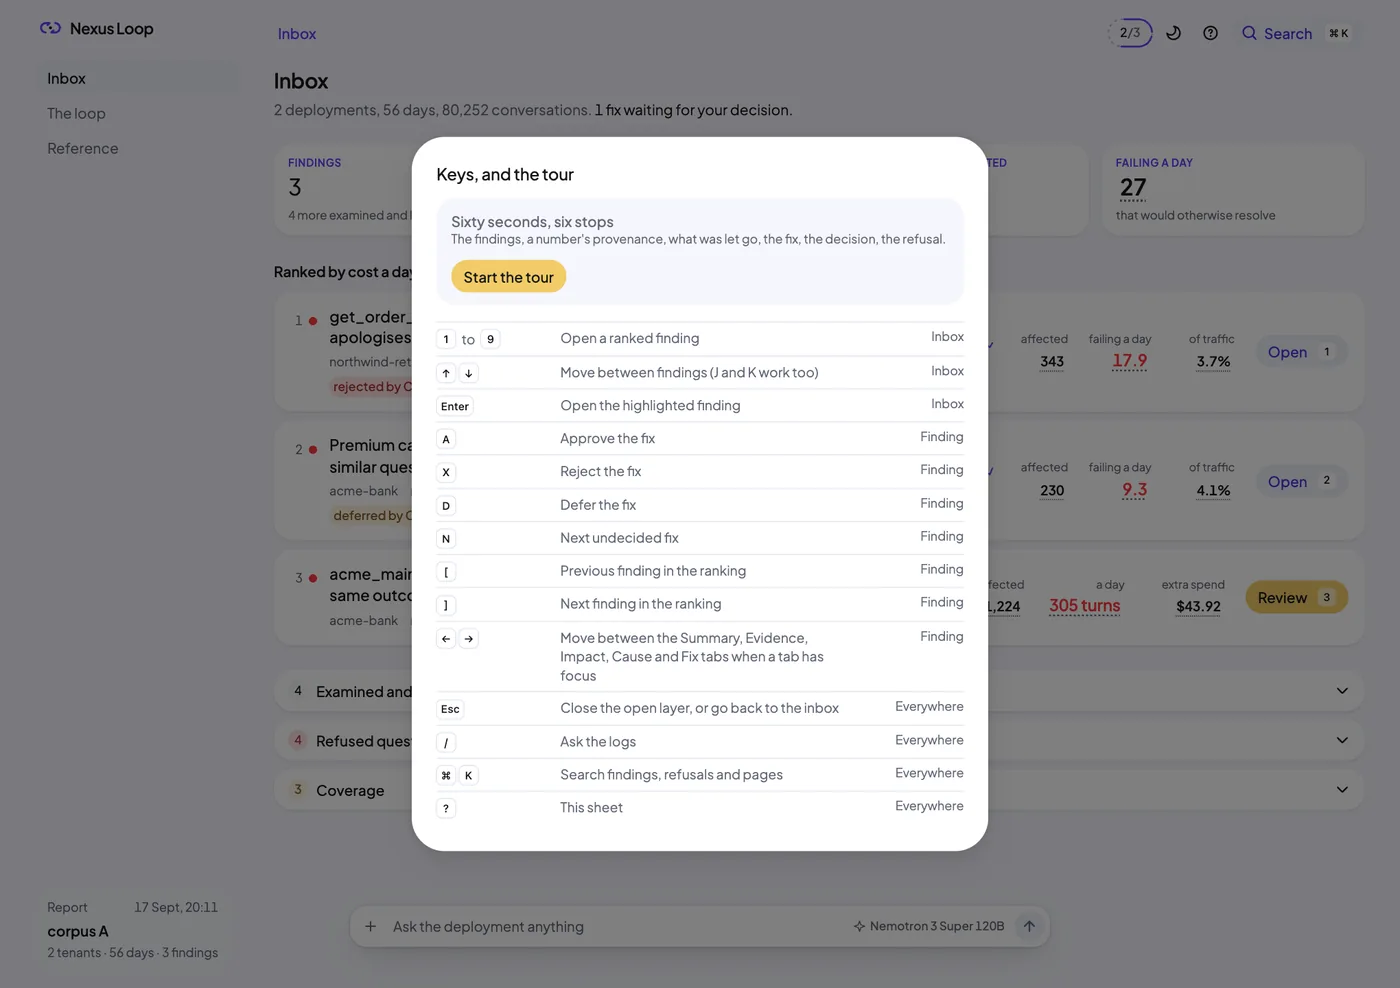Click the plus icon in ask bar
Image resolution: width=1400 pixels, height=988 pixels.
click(370, 926)
